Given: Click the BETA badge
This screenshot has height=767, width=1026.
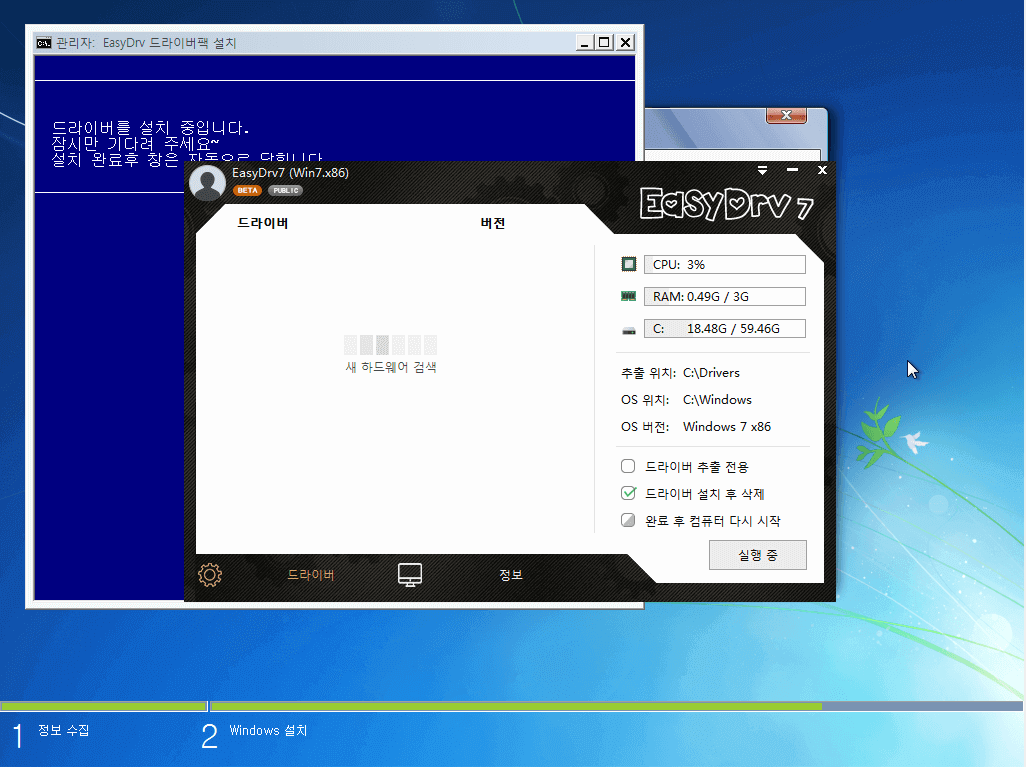Looking at the screenshot, I should click(x=247, y=190).
